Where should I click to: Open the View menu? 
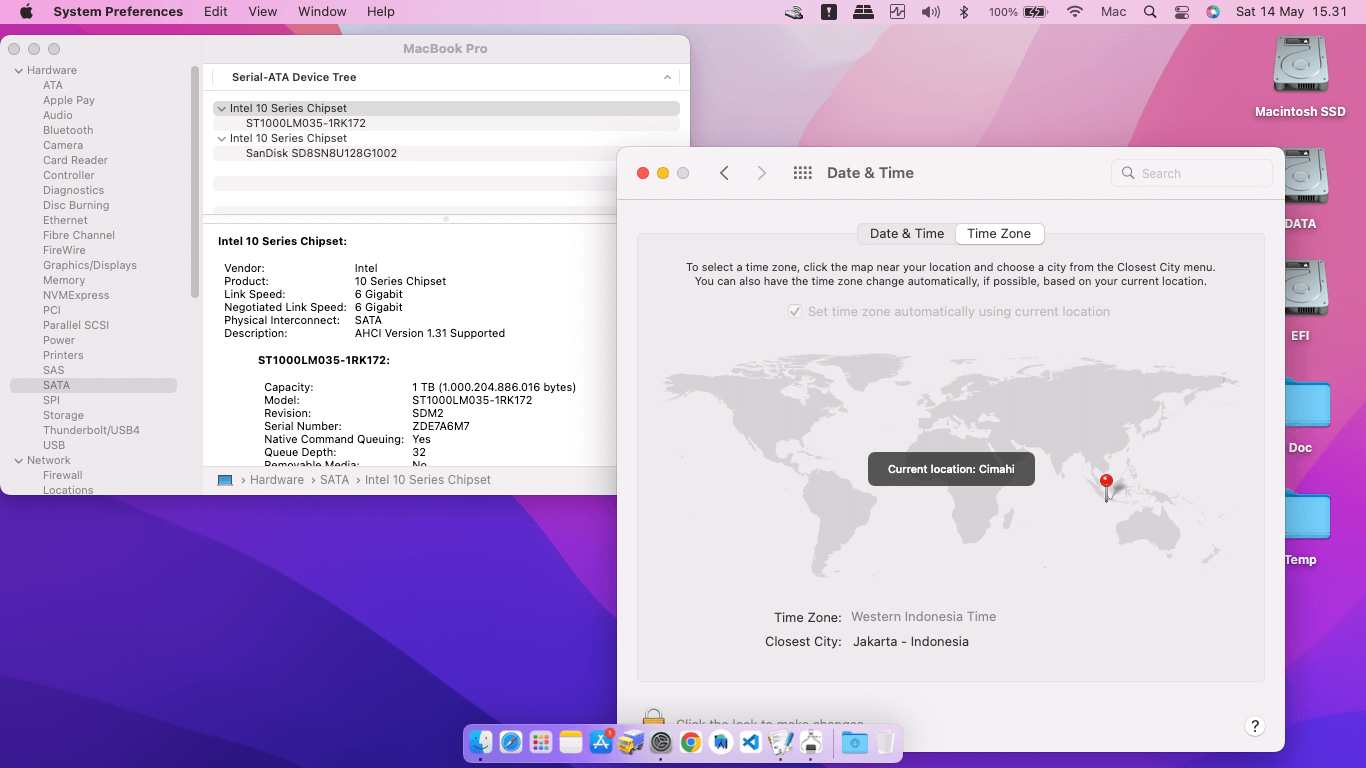click(x=263, y=12)
